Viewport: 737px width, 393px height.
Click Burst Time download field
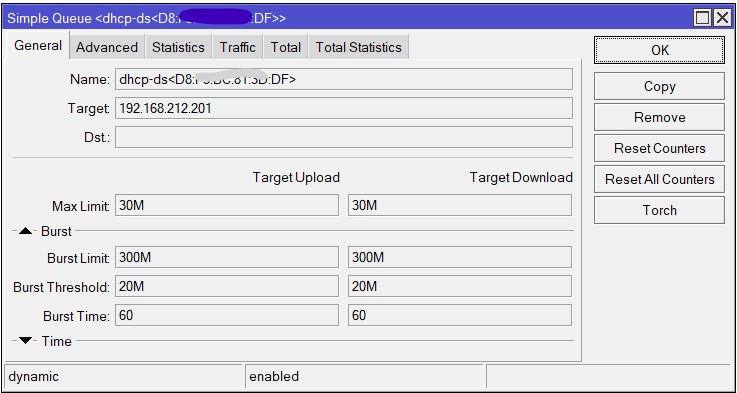tap(460, 315)
